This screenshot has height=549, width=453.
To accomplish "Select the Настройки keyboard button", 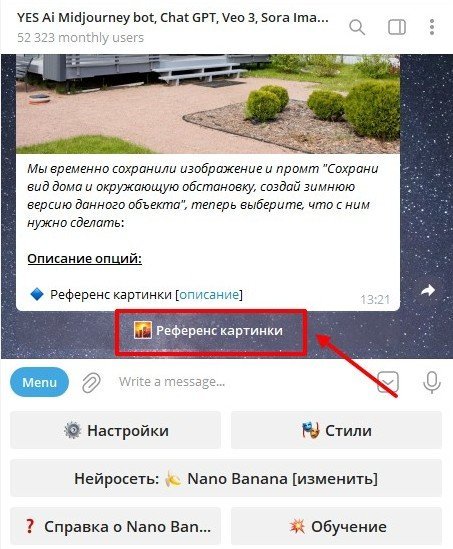I will click(x=116, y=430).
